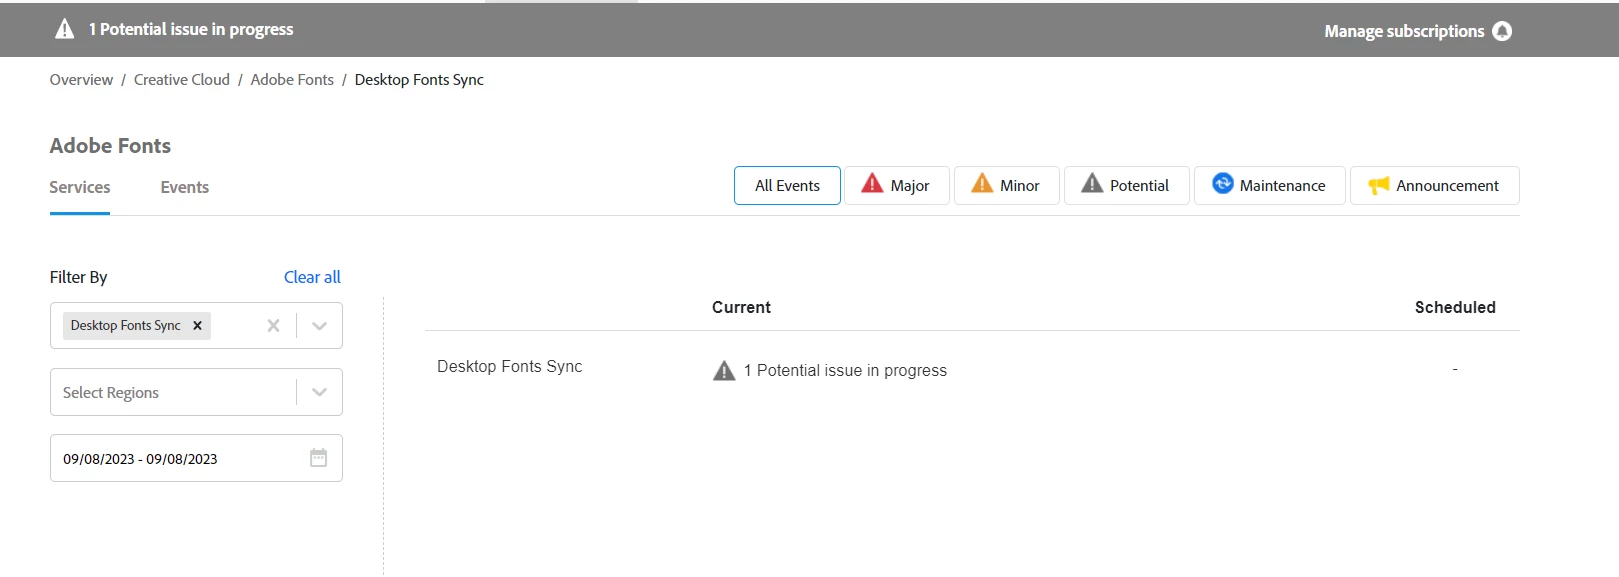
Task: Filter by Announcement events
Action: [1435, 186]
